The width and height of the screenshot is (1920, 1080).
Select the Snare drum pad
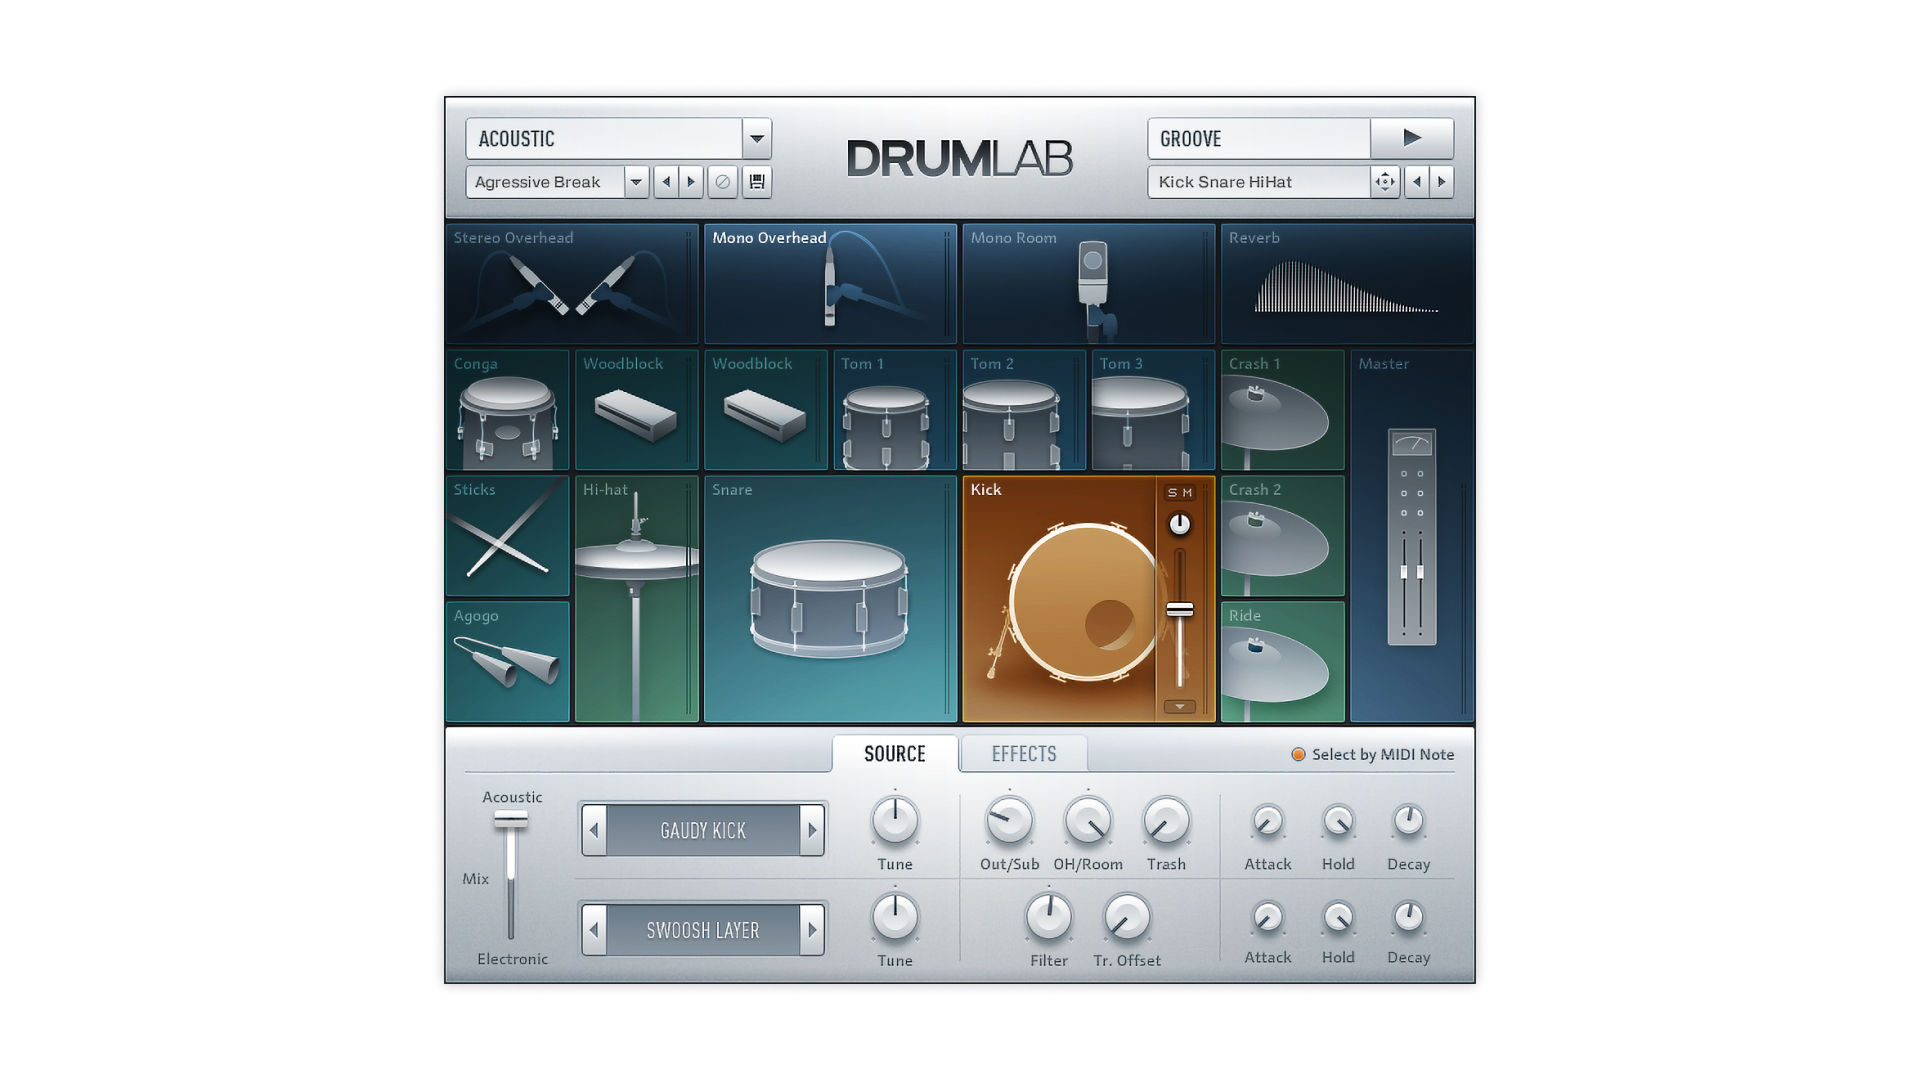coord(829,599)
